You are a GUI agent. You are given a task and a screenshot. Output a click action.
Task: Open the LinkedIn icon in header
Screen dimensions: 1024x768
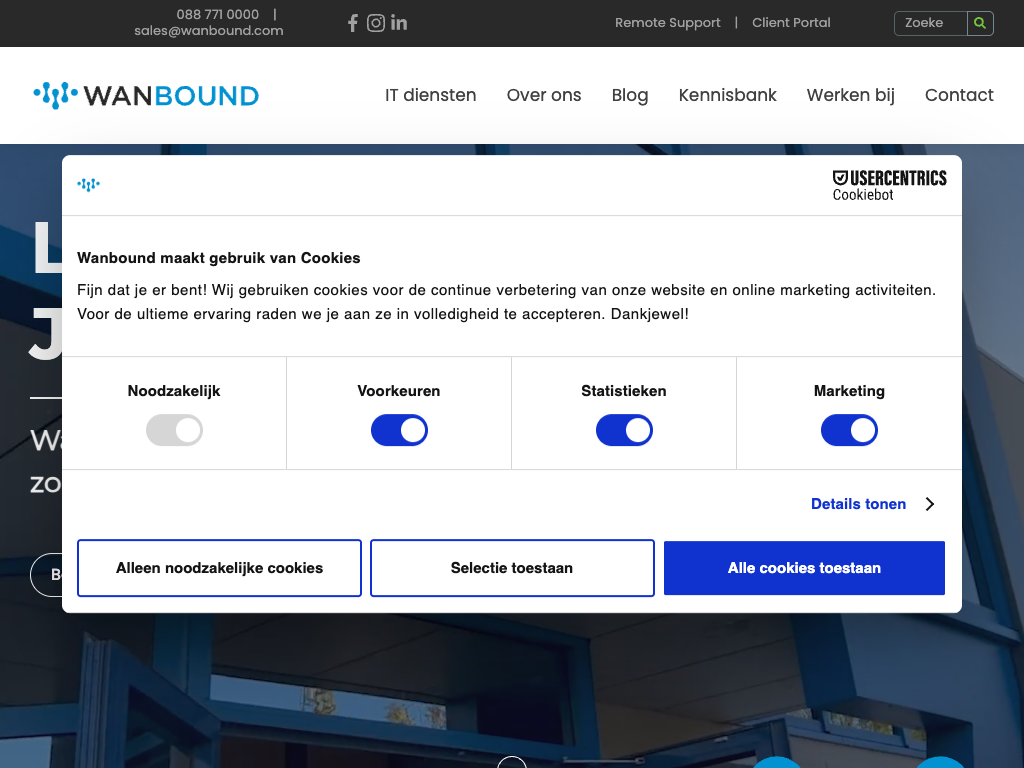(399, 23)
